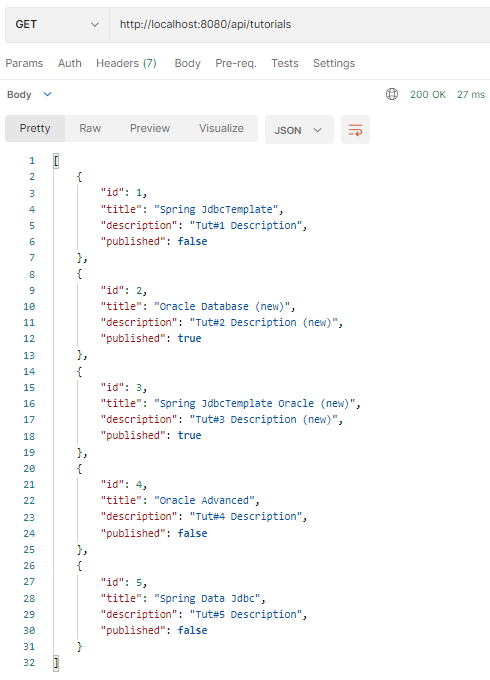The image size is (490, 680).
Task: Click the "Spring JdbcTemplate Oracle (new)" value
Action: click(255, 404)
